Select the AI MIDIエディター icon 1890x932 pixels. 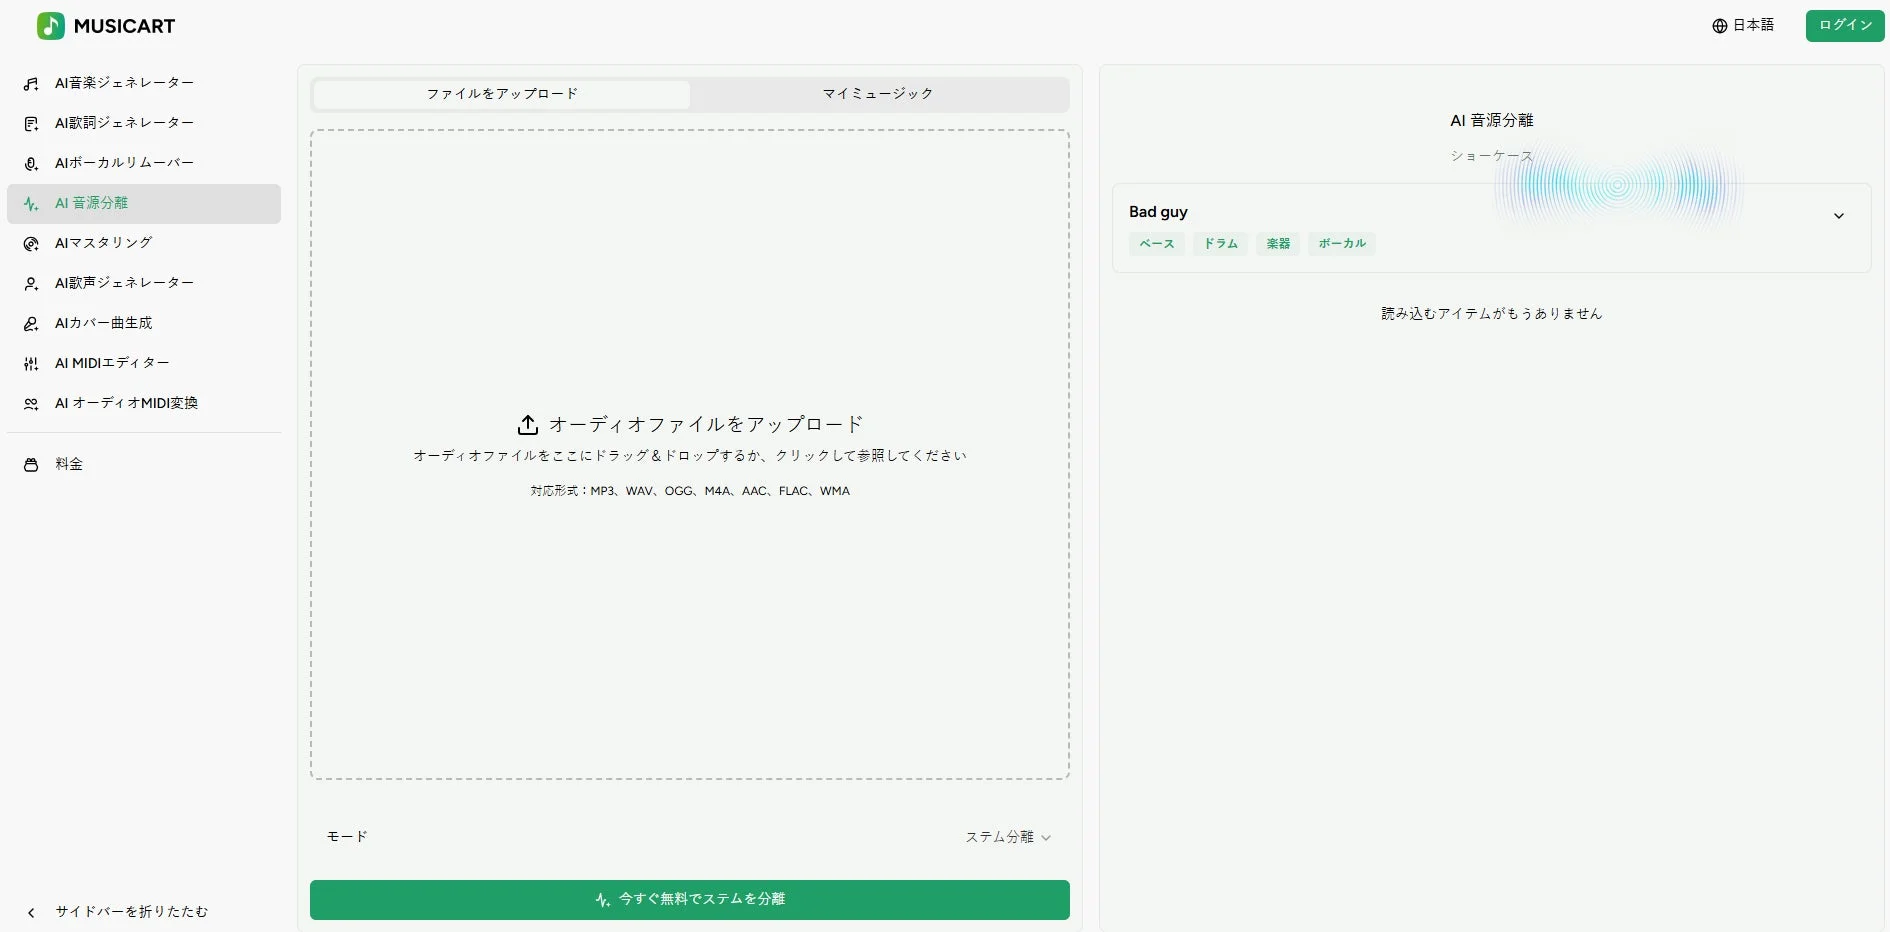pos(30,363)
